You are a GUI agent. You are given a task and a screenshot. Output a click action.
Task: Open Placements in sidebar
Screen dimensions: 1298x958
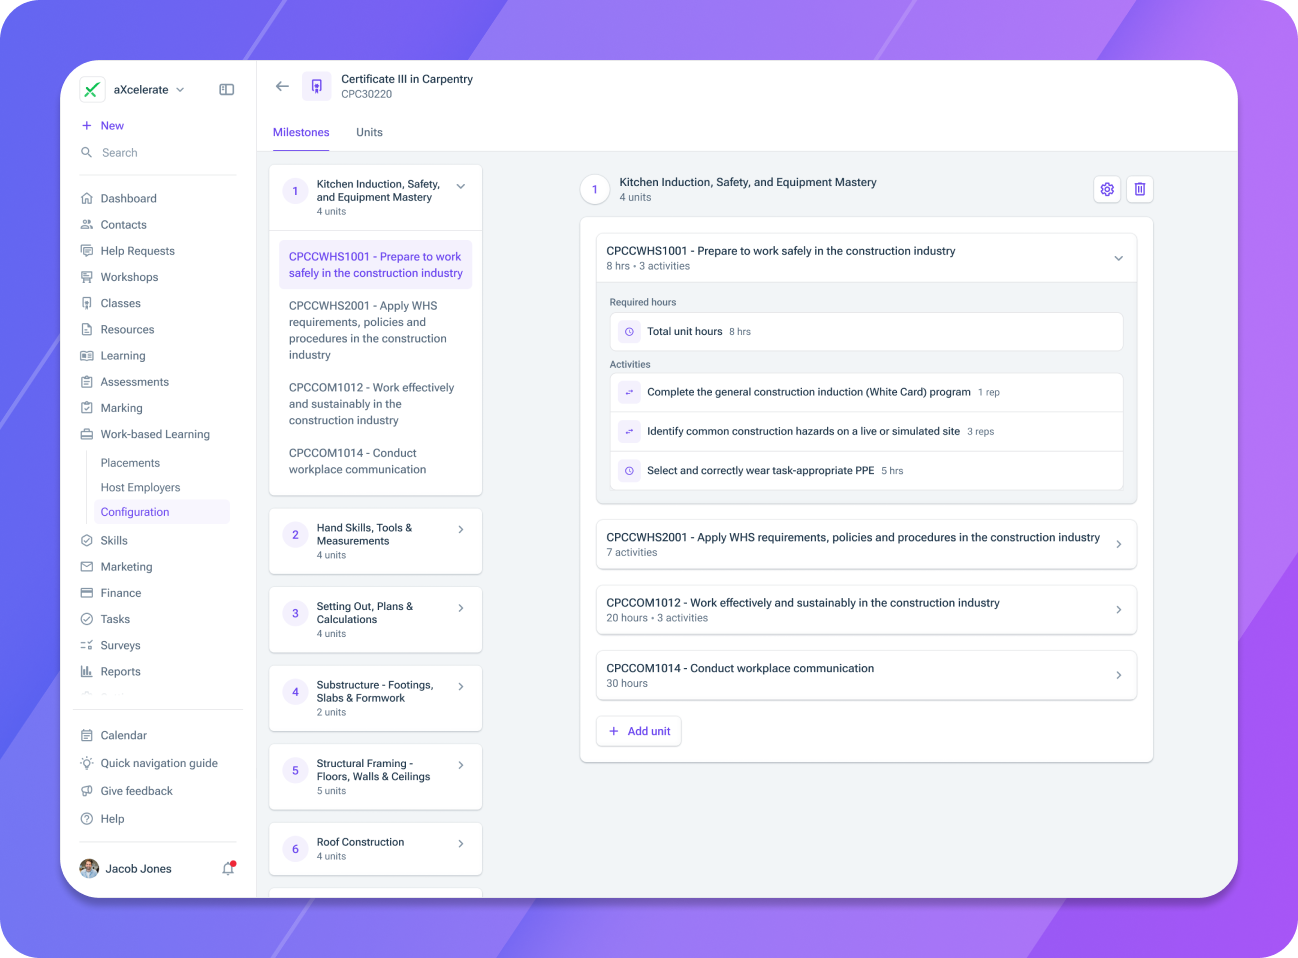click(130, 463)
